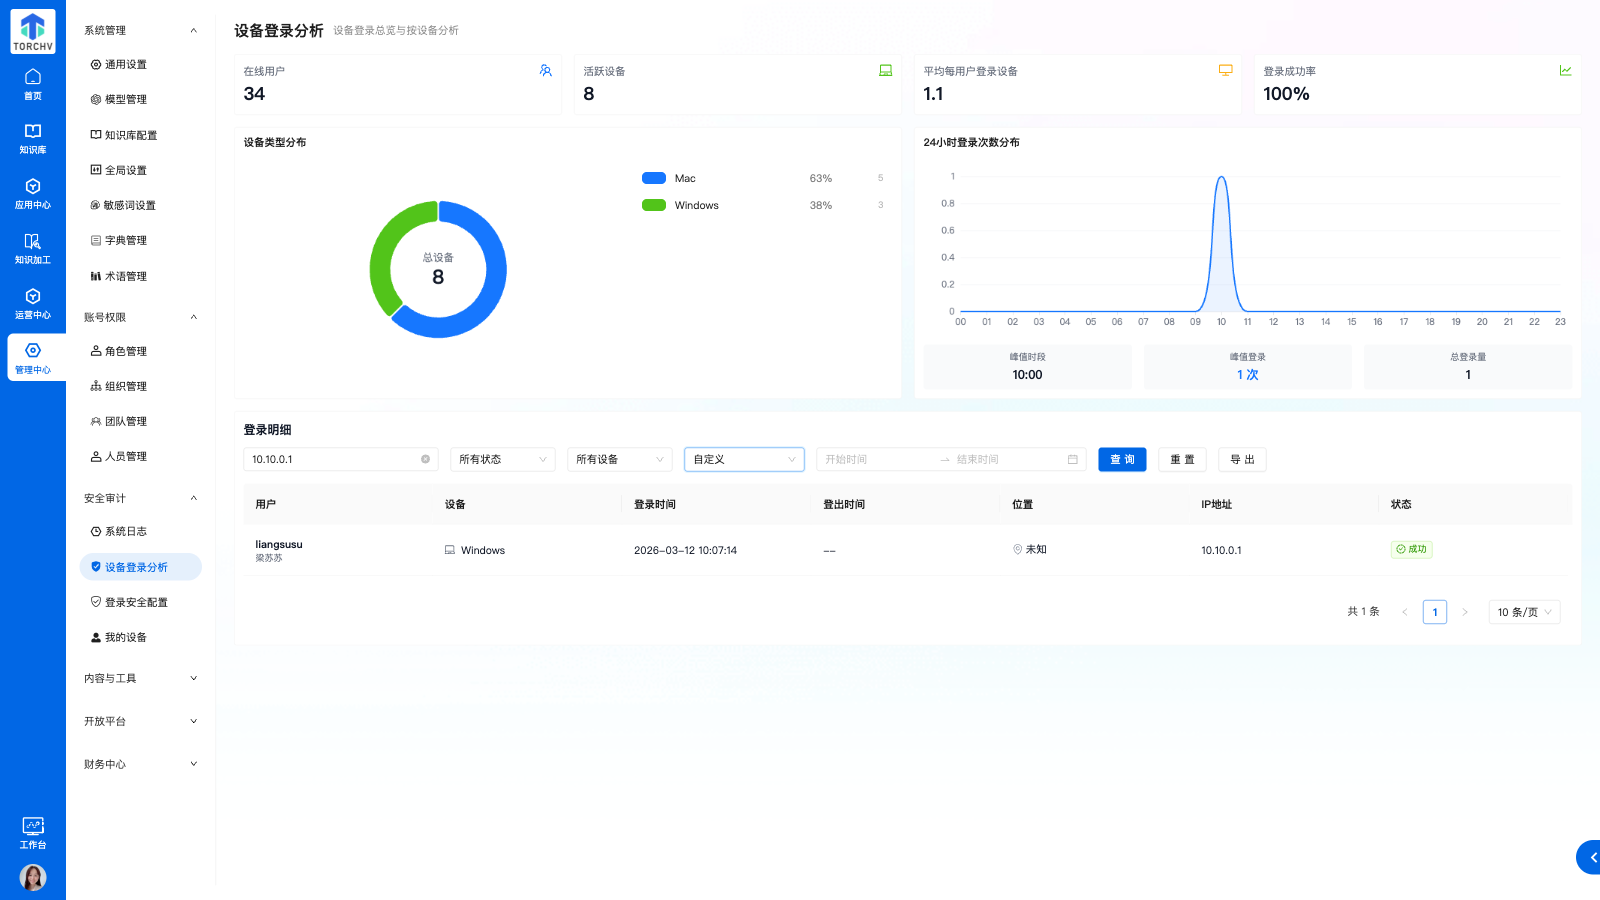Click the 应用中心 sidebar icon

(33, 193)
